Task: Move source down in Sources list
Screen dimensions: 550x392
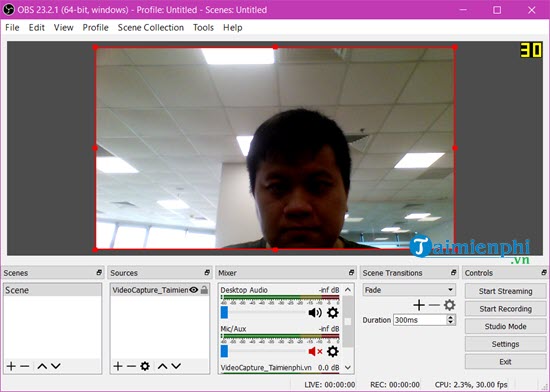Action: (x=176, y=366)
